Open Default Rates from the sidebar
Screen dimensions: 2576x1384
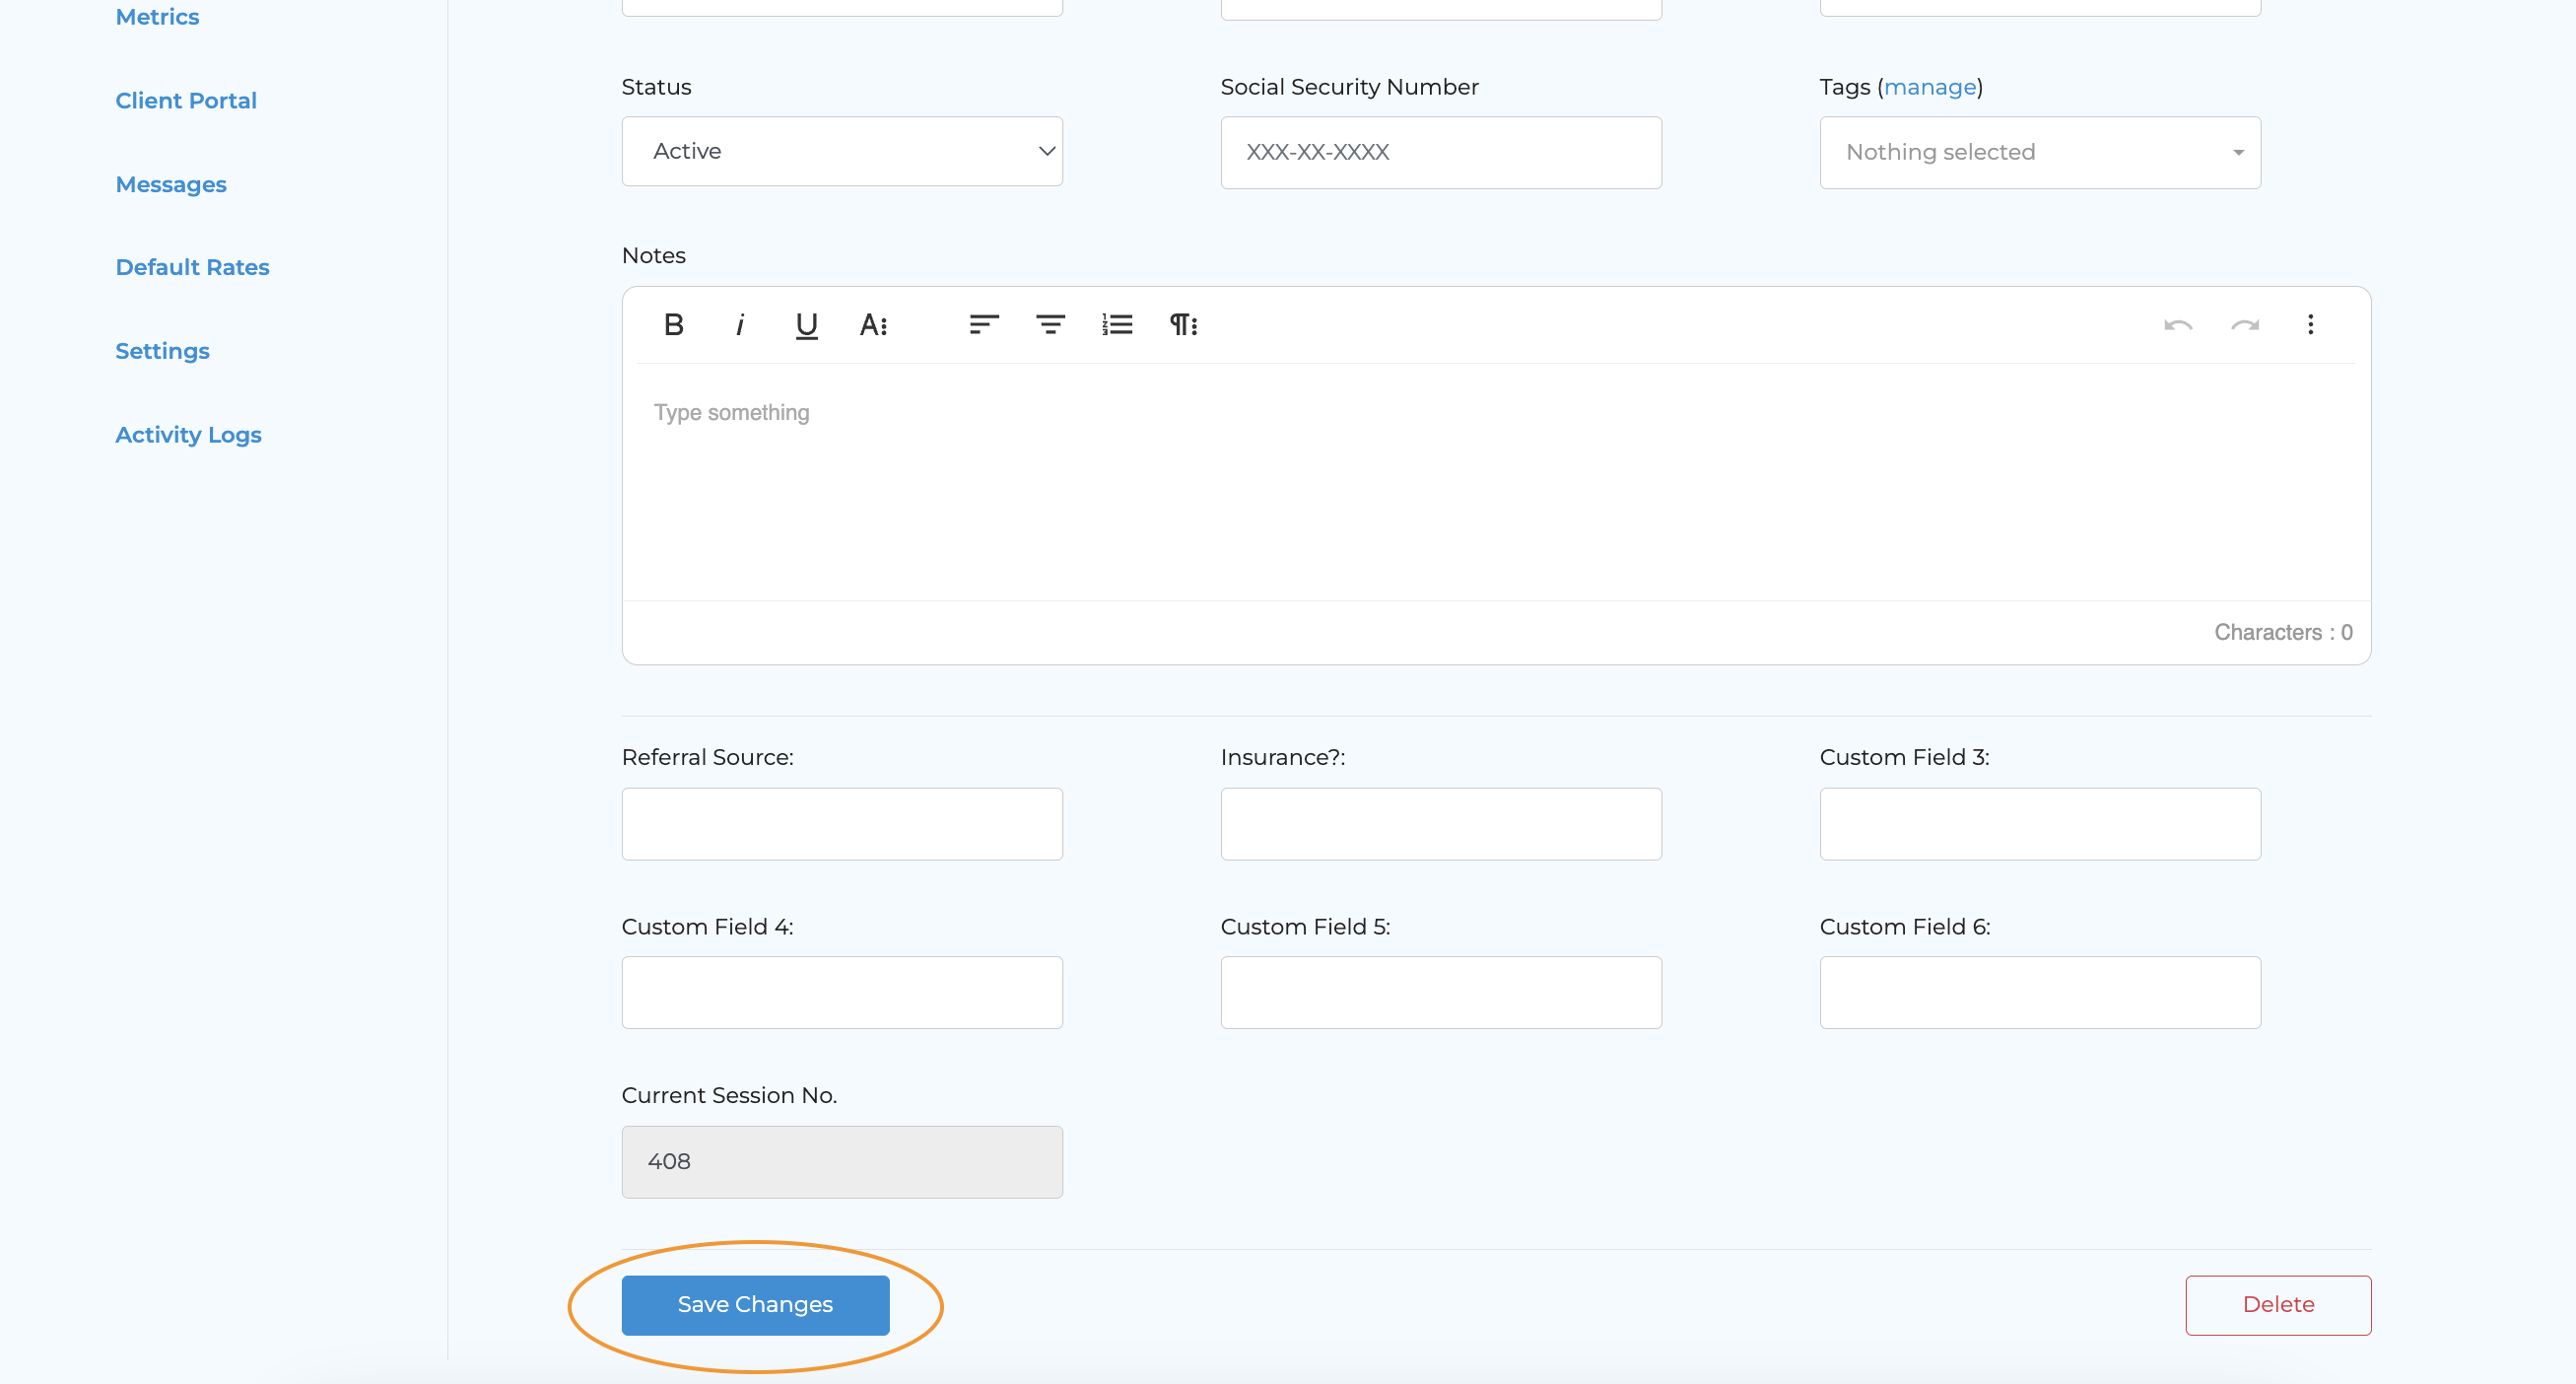pyautogui.click(x=192, y=267)
